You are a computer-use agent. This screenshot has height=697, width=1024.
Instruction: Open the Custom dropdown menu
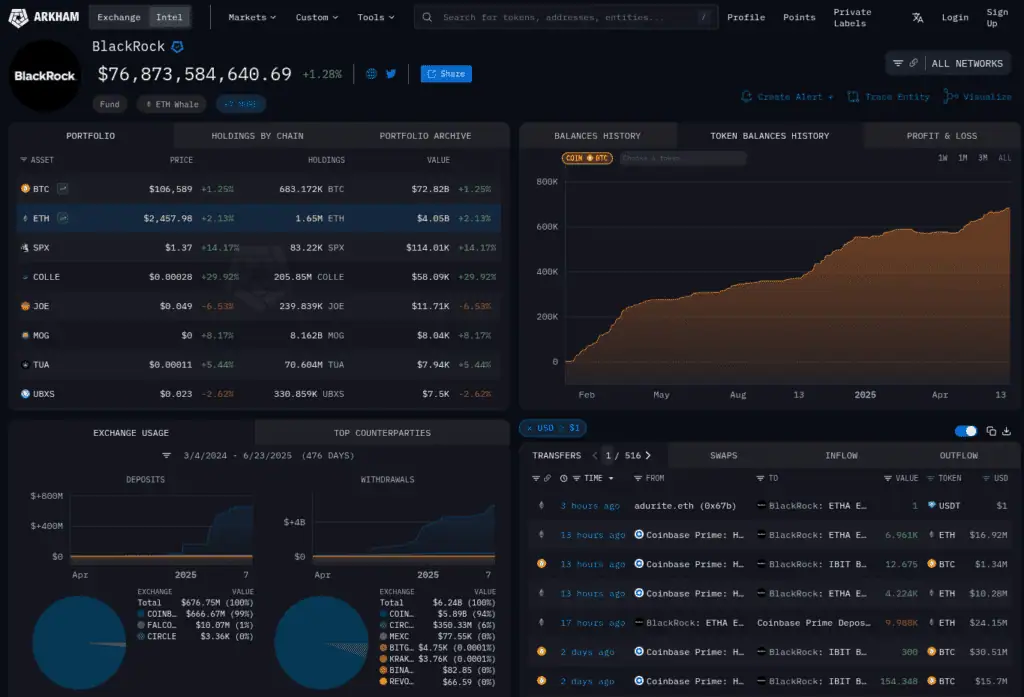coord(317,17)
